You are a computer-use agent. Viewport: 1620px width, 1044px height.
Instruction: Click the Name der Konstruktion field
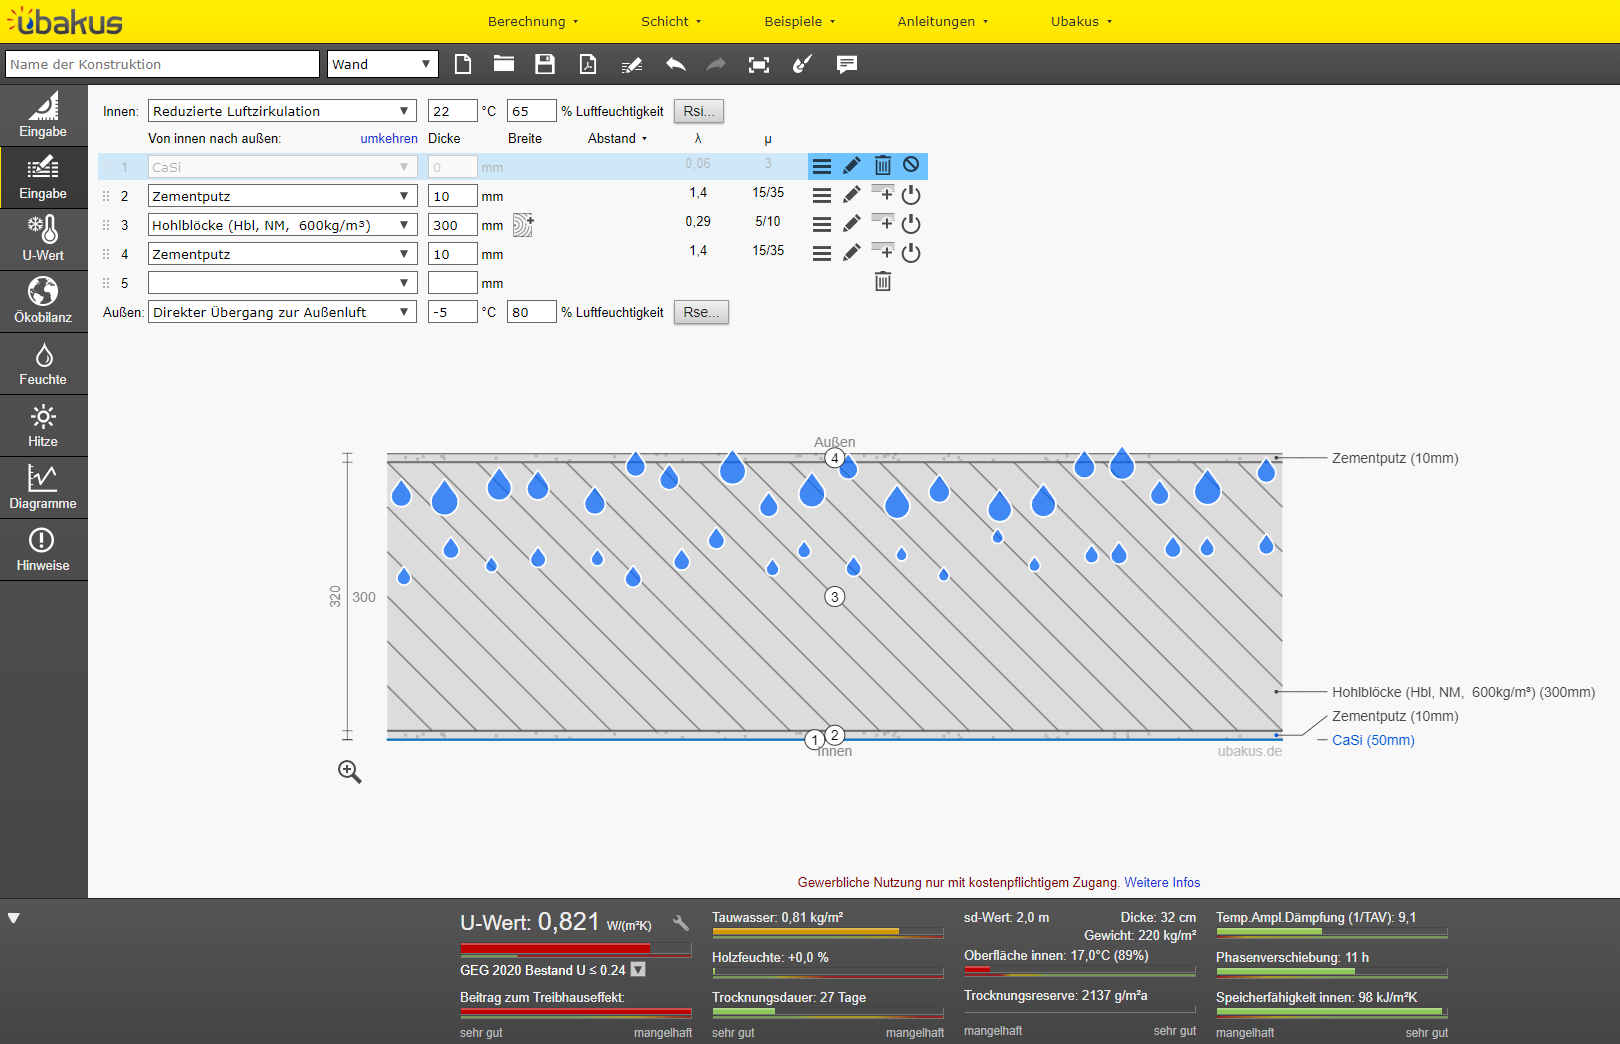click(x=162, y=64)
